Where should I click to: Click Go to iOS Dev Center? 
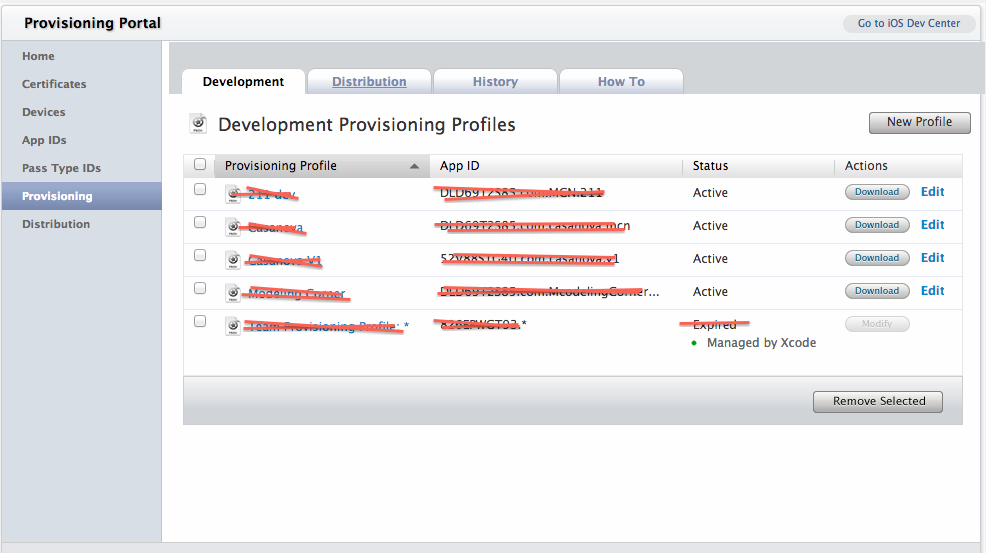coord(909,23)
